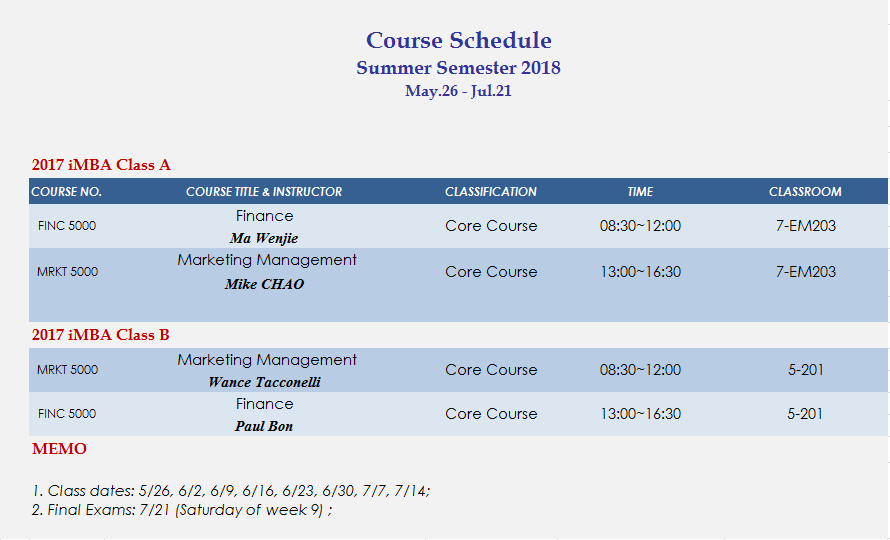Click instructor name Ma Wenjie
The image size is (890, 540).
pyautogui.click(x=264, y=238)
